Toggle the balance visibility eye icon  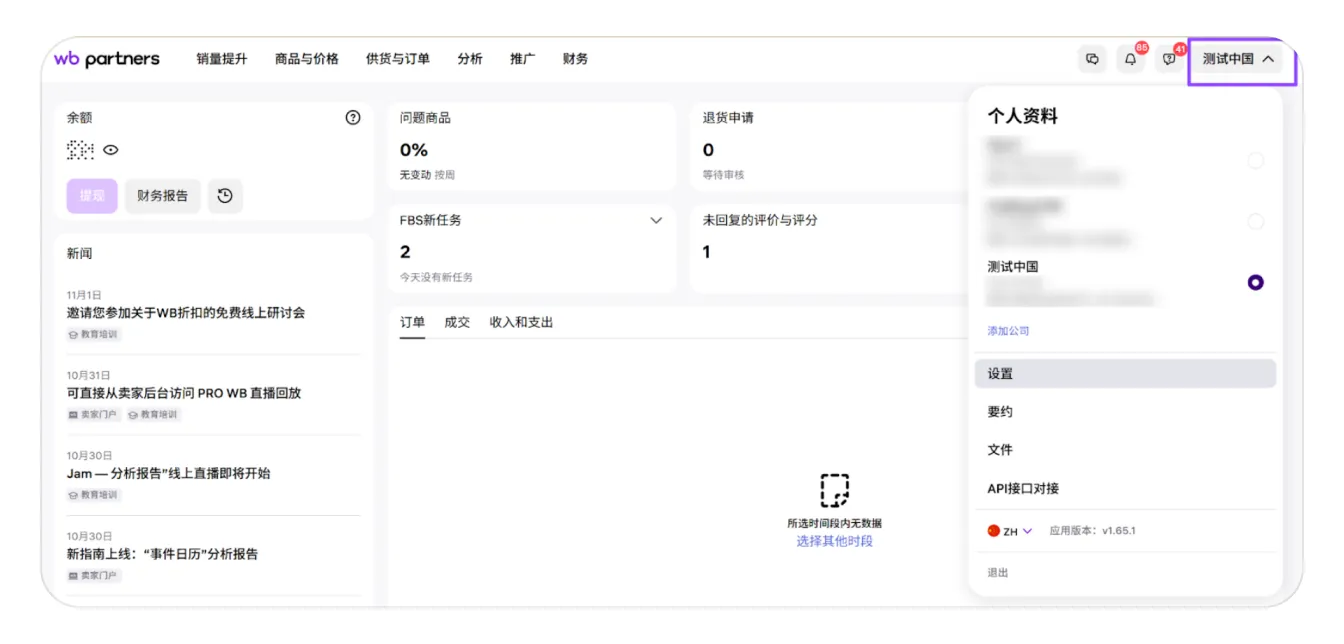(111, 150)
